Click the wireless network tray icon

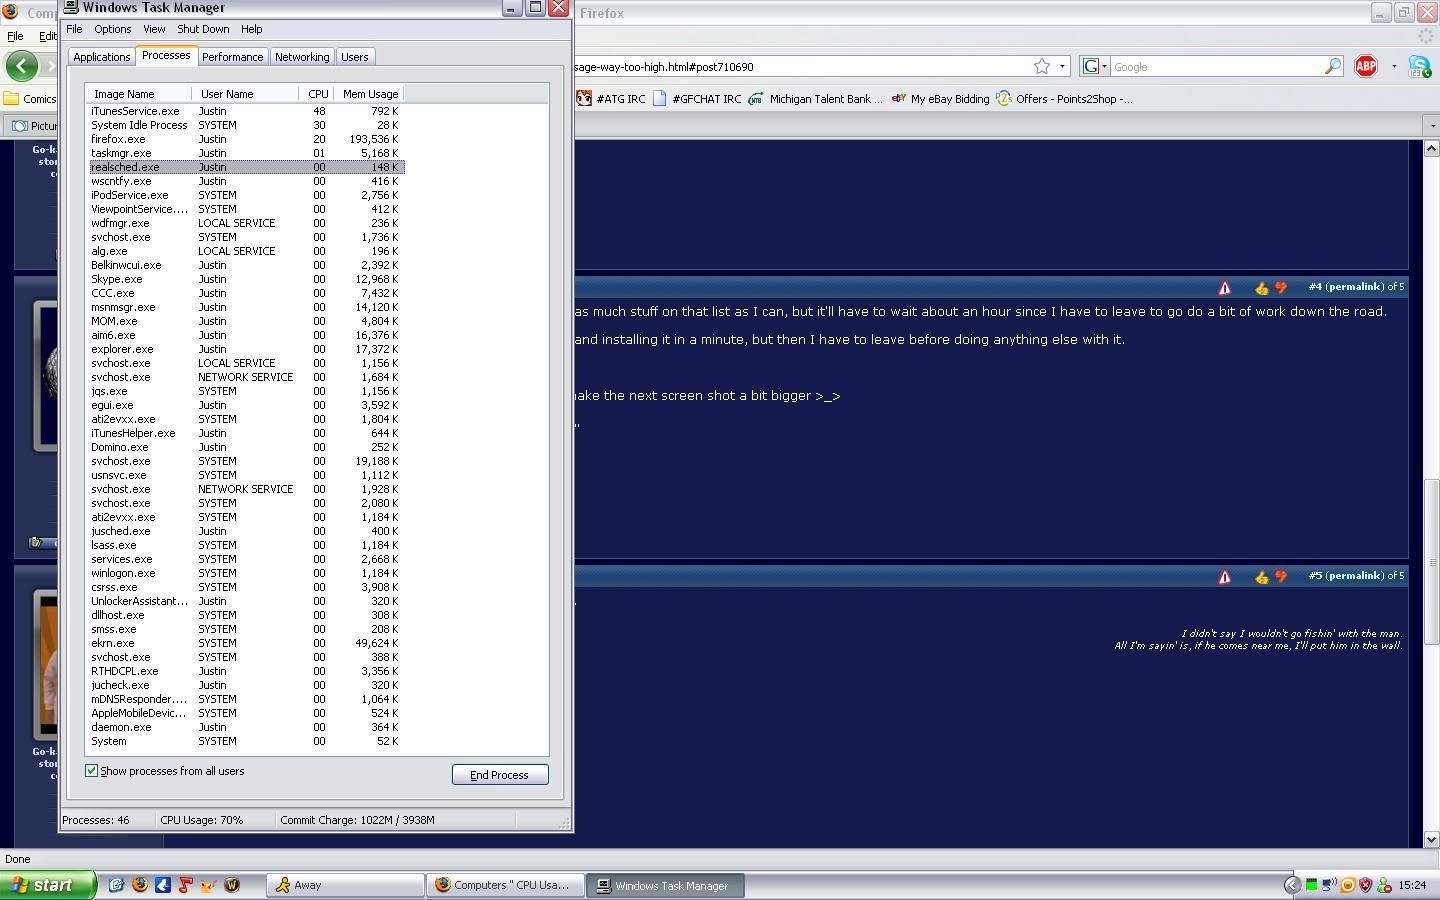pos(1329,885)
